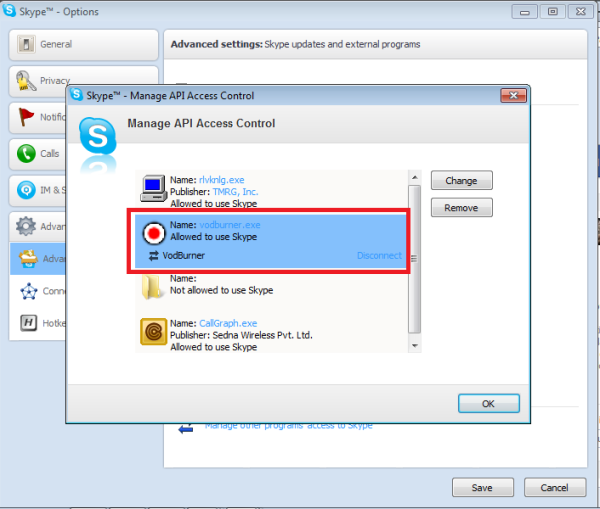Open the Hotkeys sub-item

(38, 323)
